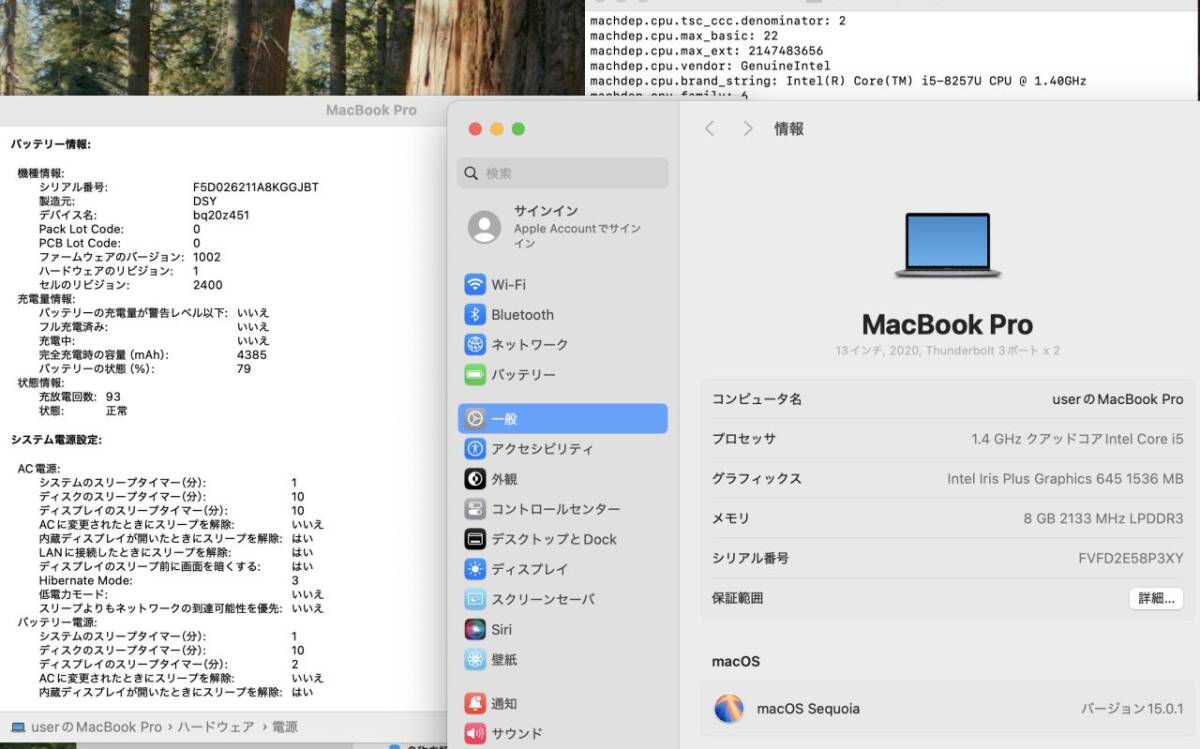
Task: Click the 充放電回数: 93 cycle count row
Action: point(80,397)
